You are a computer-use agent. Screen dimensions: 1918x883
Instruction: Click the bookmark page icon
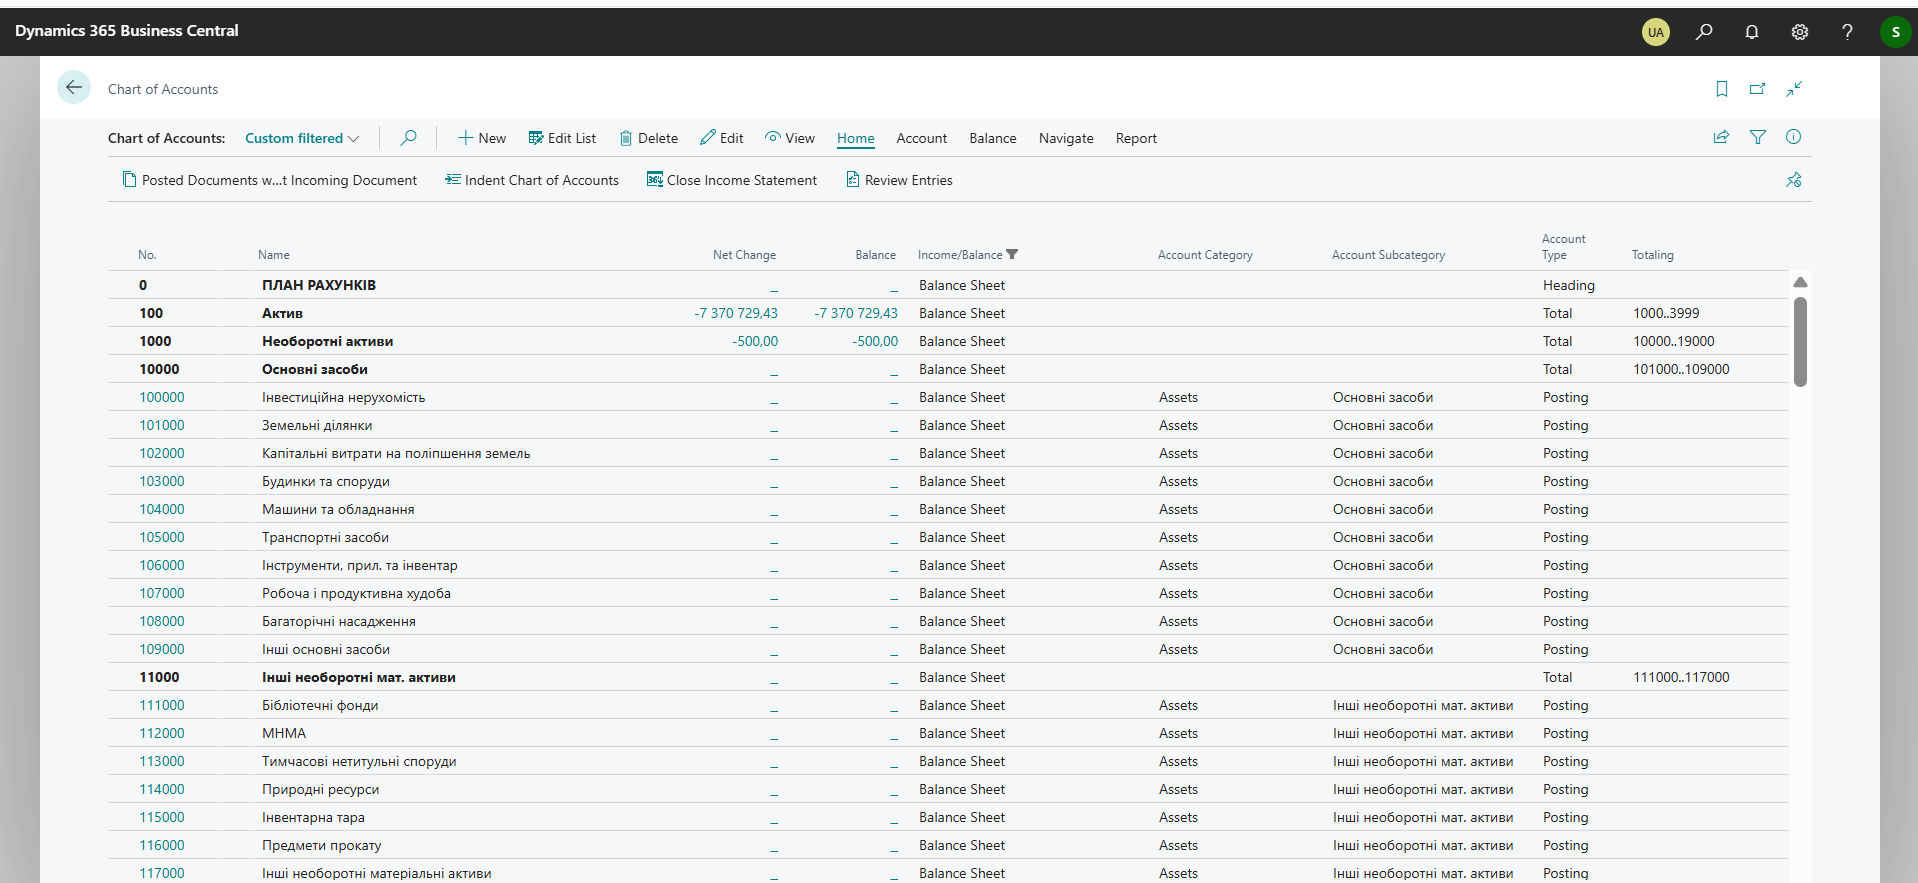(1722, 89)
